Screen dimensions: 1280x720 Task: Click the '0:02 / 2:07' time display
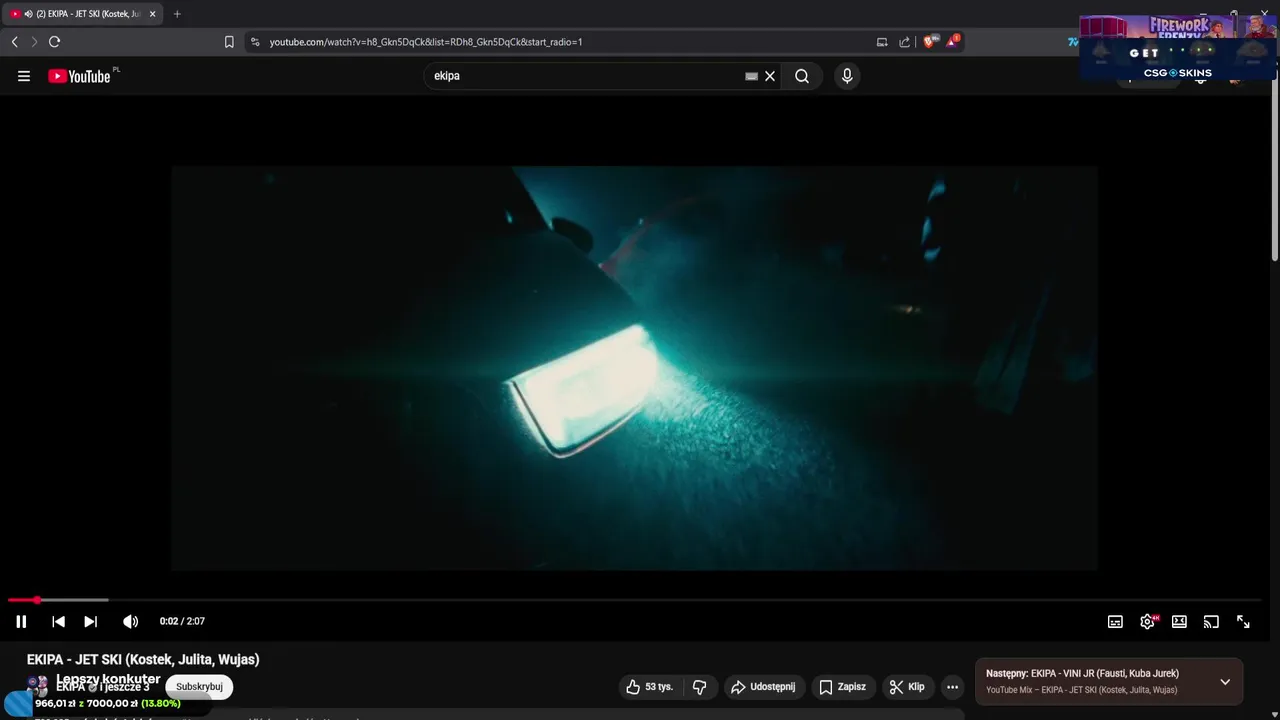pyautogui.click(x=182, y=621)
